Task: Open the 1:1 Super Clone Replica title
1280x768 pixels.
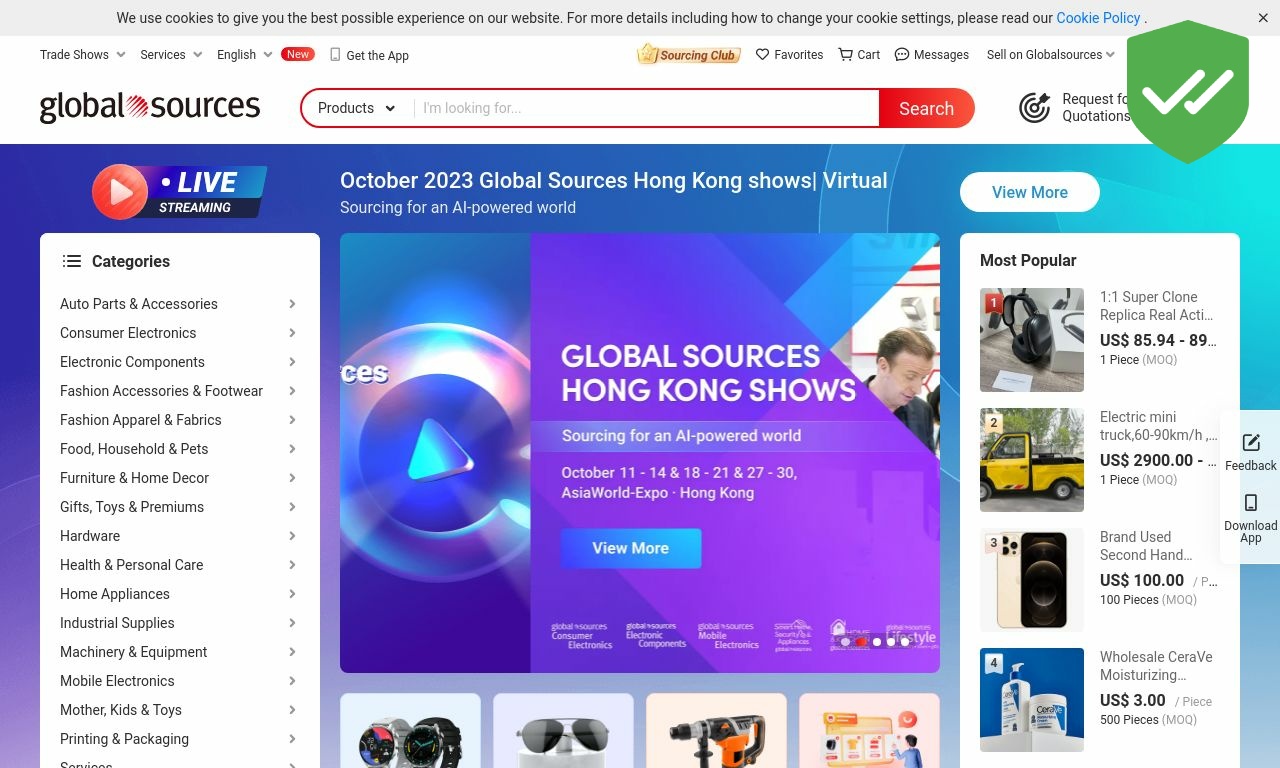Action: (1158, 306)
